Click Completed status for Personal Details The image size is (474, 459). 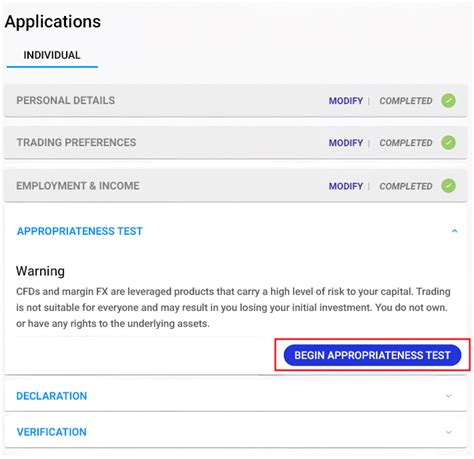pos(406,101)
